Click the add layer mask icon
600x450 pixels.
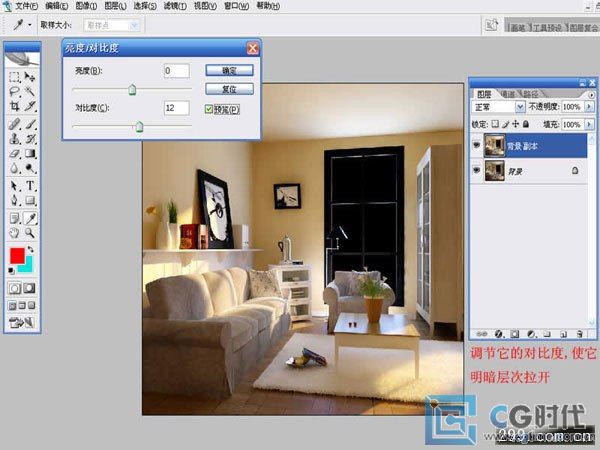click(515, 334)
